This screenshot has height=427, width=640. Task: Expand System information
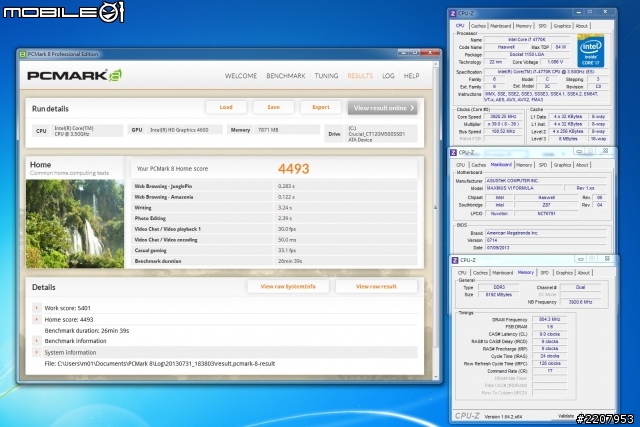pos(36,352)
